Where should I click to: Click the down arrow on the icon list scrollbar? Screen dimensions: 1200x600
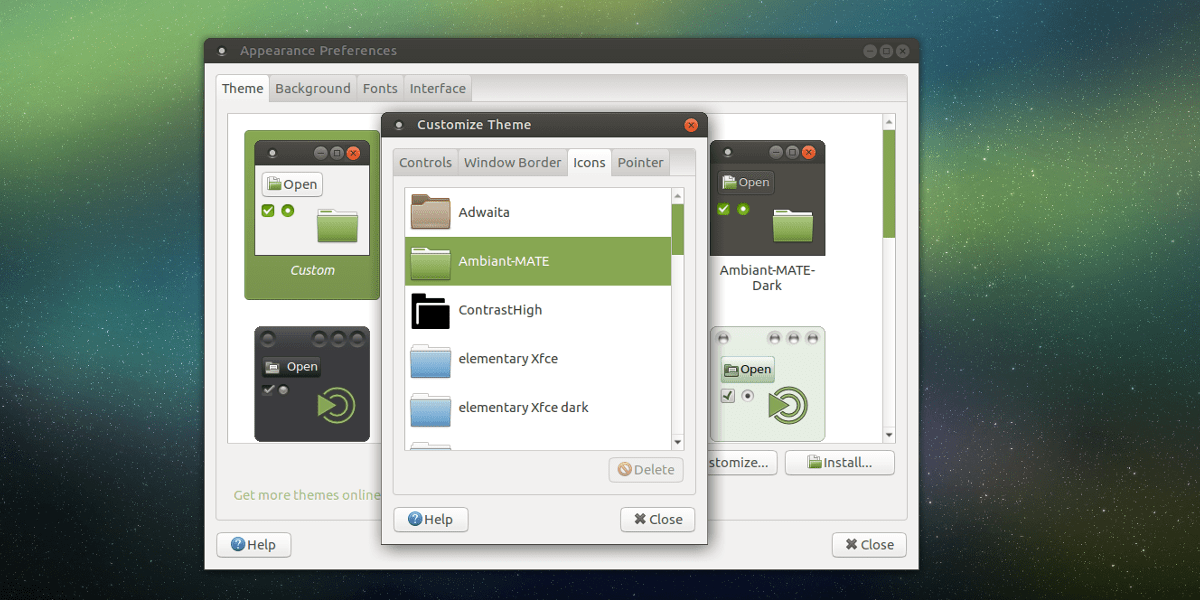coord(678,441)
